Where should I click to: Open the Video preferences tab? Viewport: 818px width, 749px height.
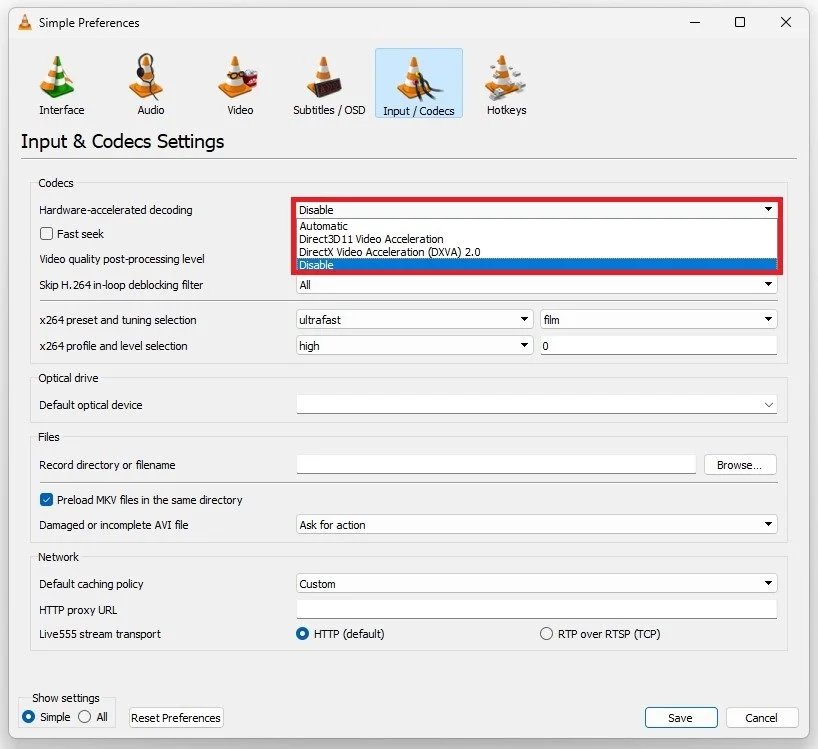(240, 84)
